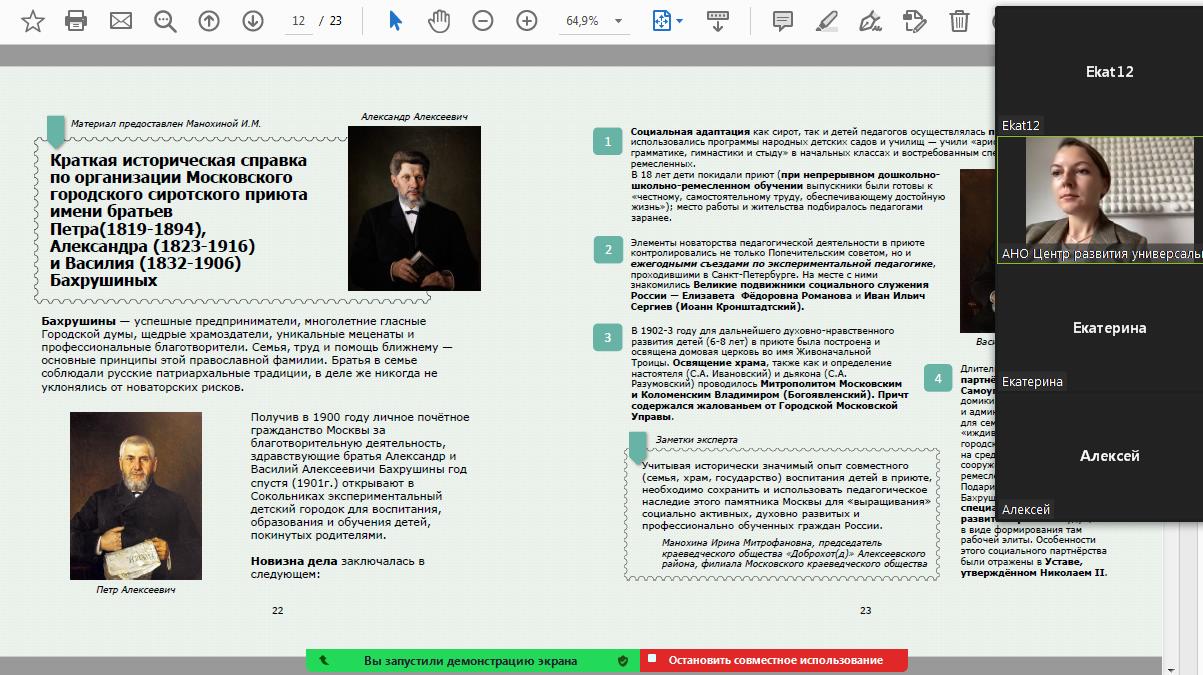Click the page number field showing 12
The image size is (1203, 675).
298,21
